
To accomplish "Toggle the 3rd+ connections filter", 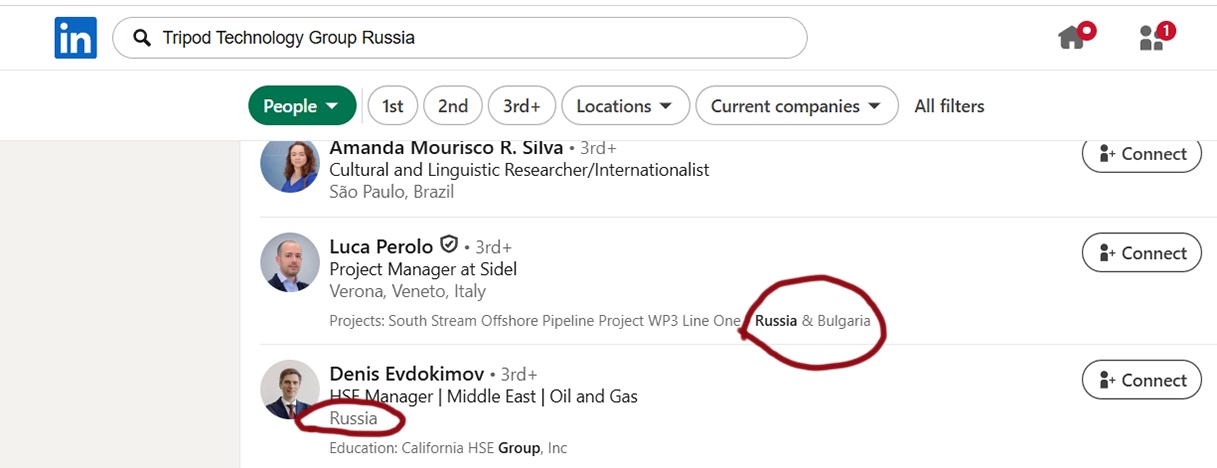I will (522, 106).
